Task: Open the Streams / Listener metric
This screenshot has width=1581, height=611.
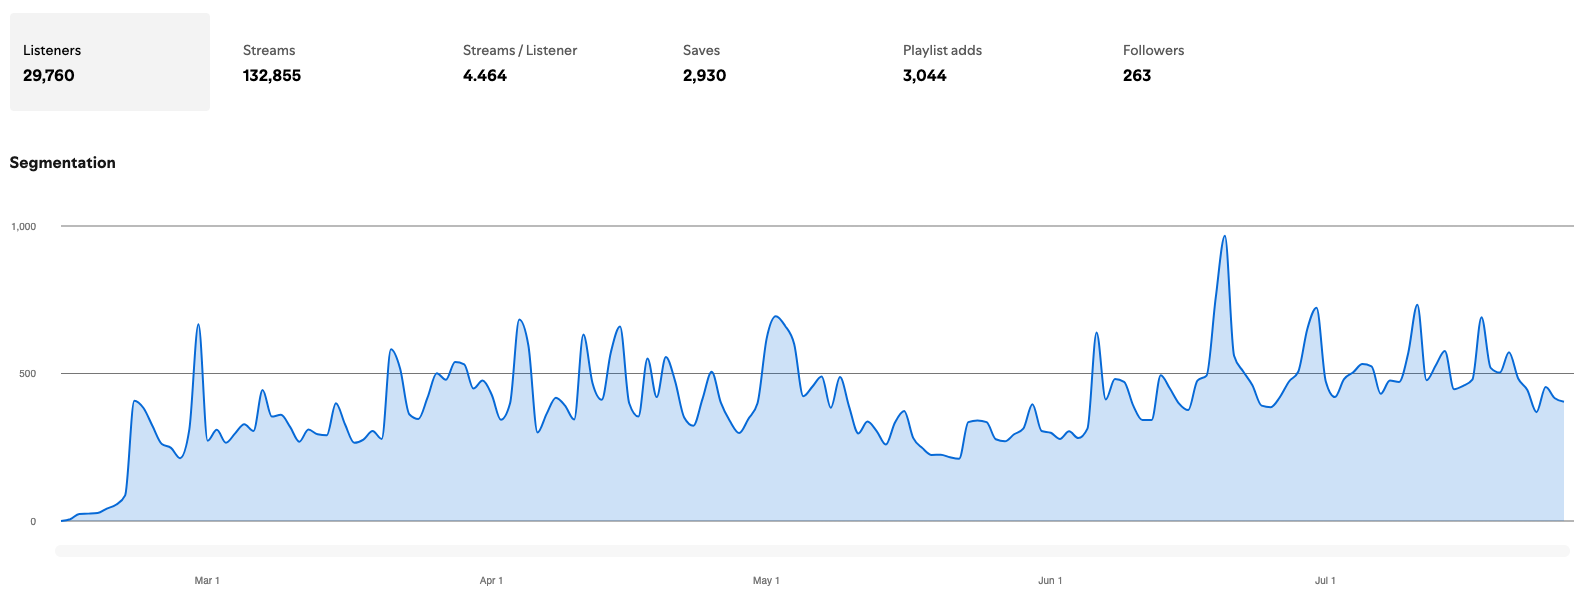Action: pos(550,62)
